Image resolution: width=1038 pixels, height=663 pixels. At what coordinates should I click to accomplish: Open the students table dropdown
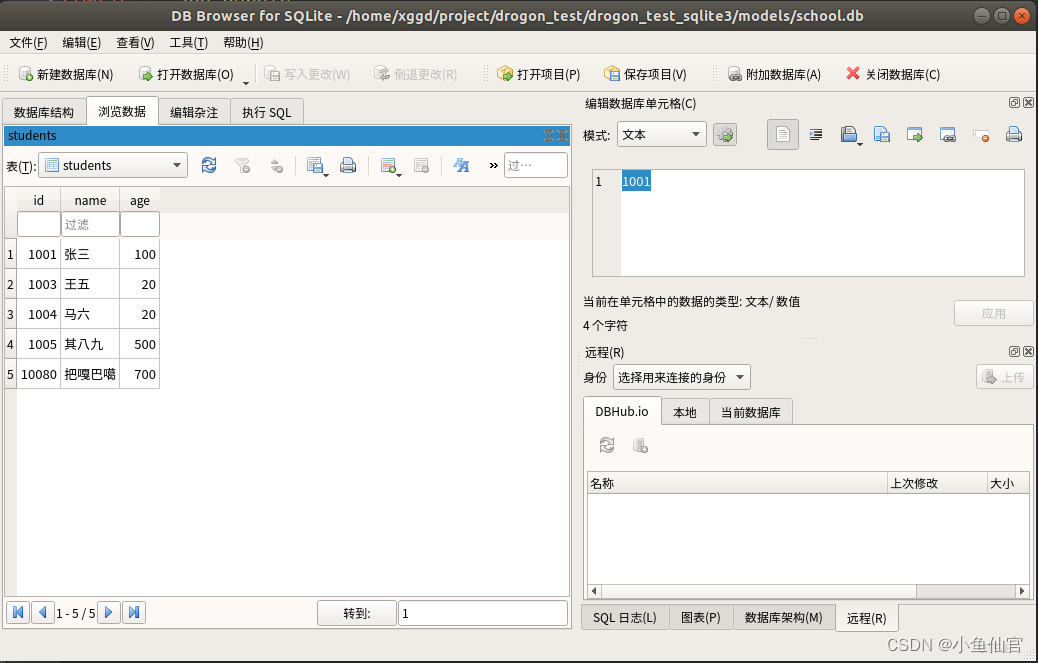(113, 165)
